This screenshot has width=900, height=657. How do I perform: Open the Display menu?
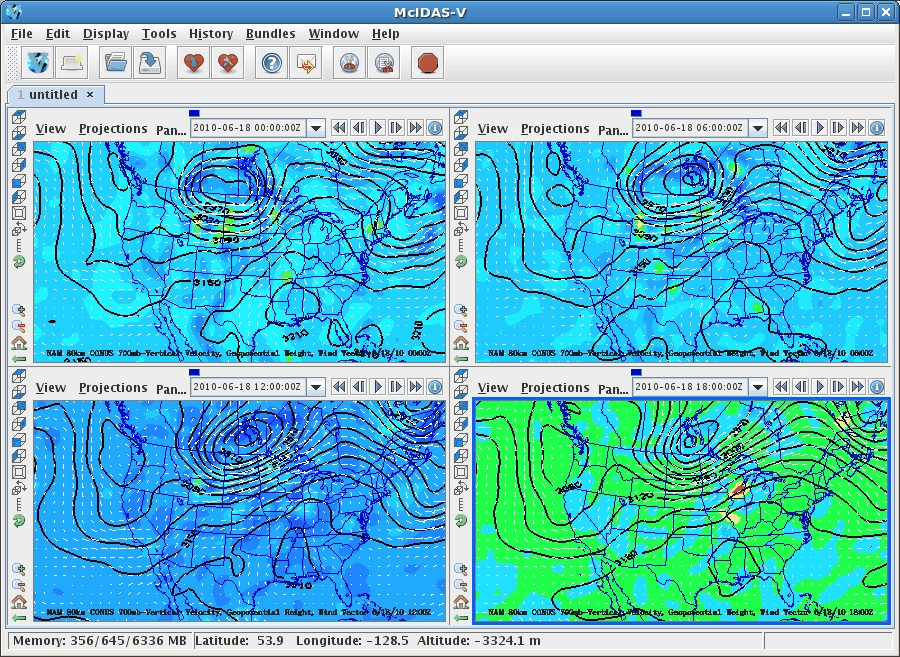[106, 34]
